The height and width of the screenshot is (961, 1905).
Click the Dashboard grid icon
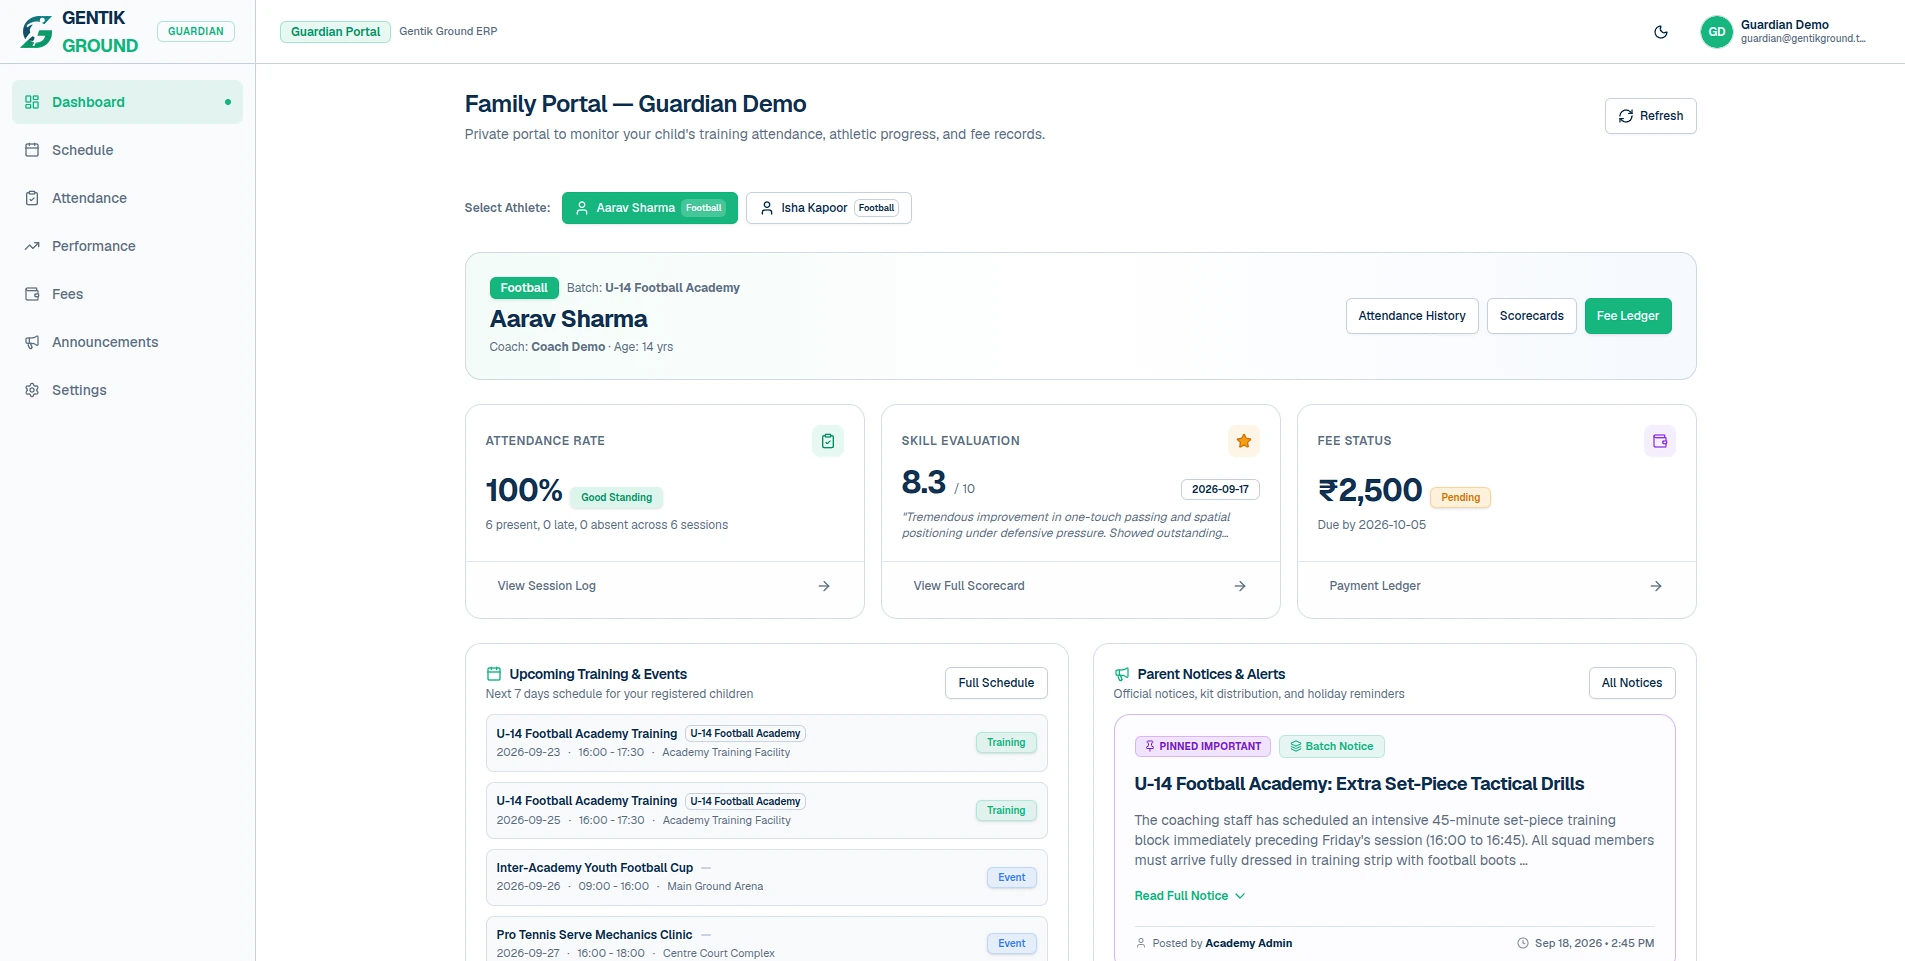(x=32, y=102)
